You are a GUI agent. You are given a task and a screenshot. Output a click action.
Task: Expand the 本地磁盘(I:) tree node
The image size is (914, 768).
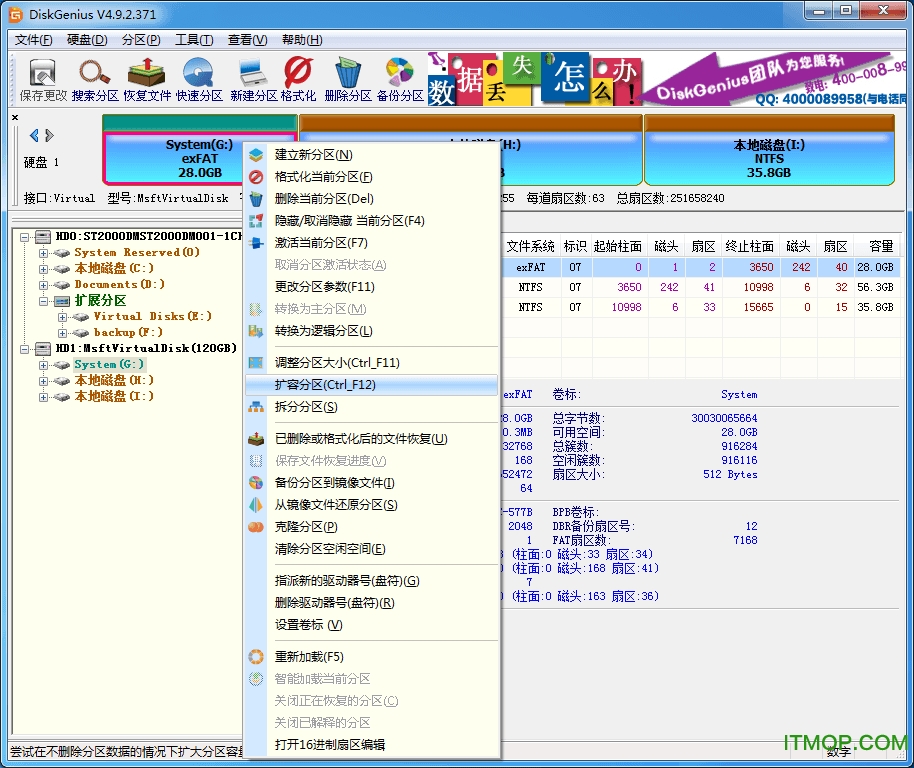(x=43, y=397)
